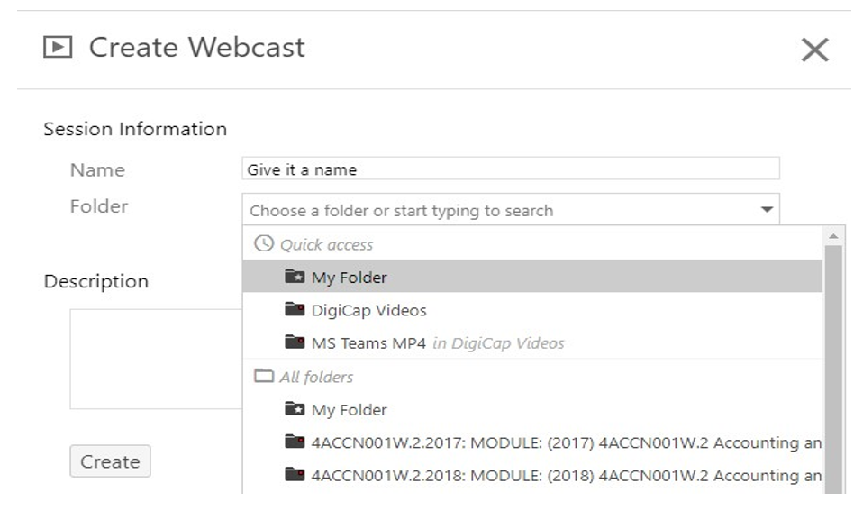Choose DigiCap Videos from the list
This screenshot has height=515, width=853.
tap(532, 309)
